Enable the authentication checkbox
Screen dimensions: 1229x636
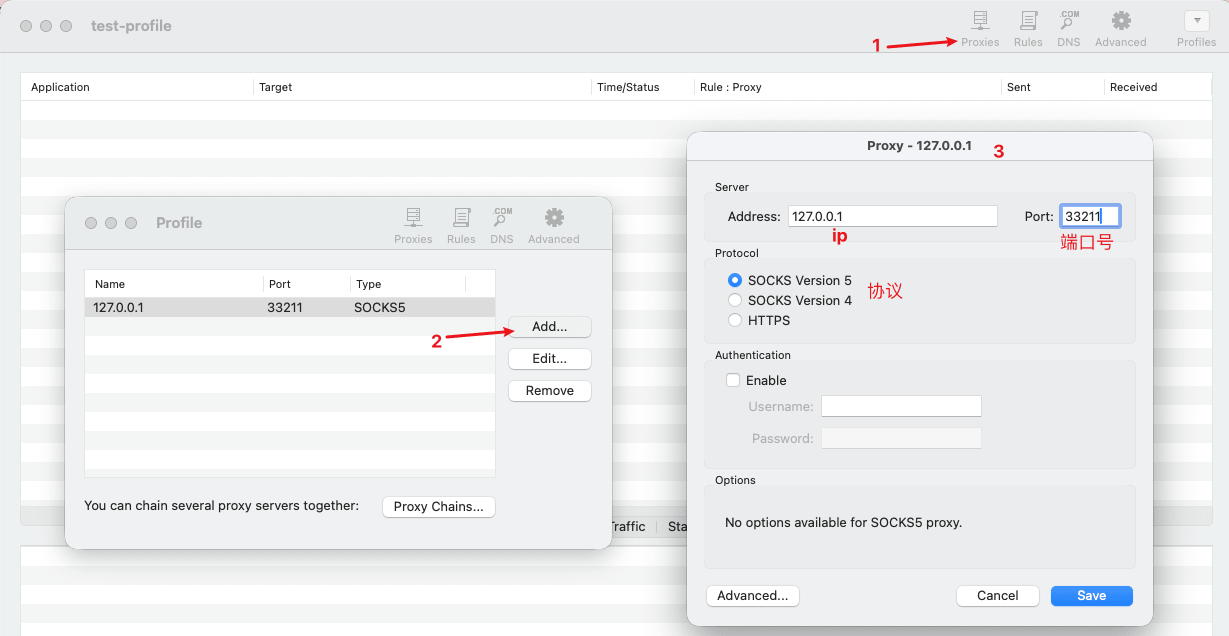733,380
